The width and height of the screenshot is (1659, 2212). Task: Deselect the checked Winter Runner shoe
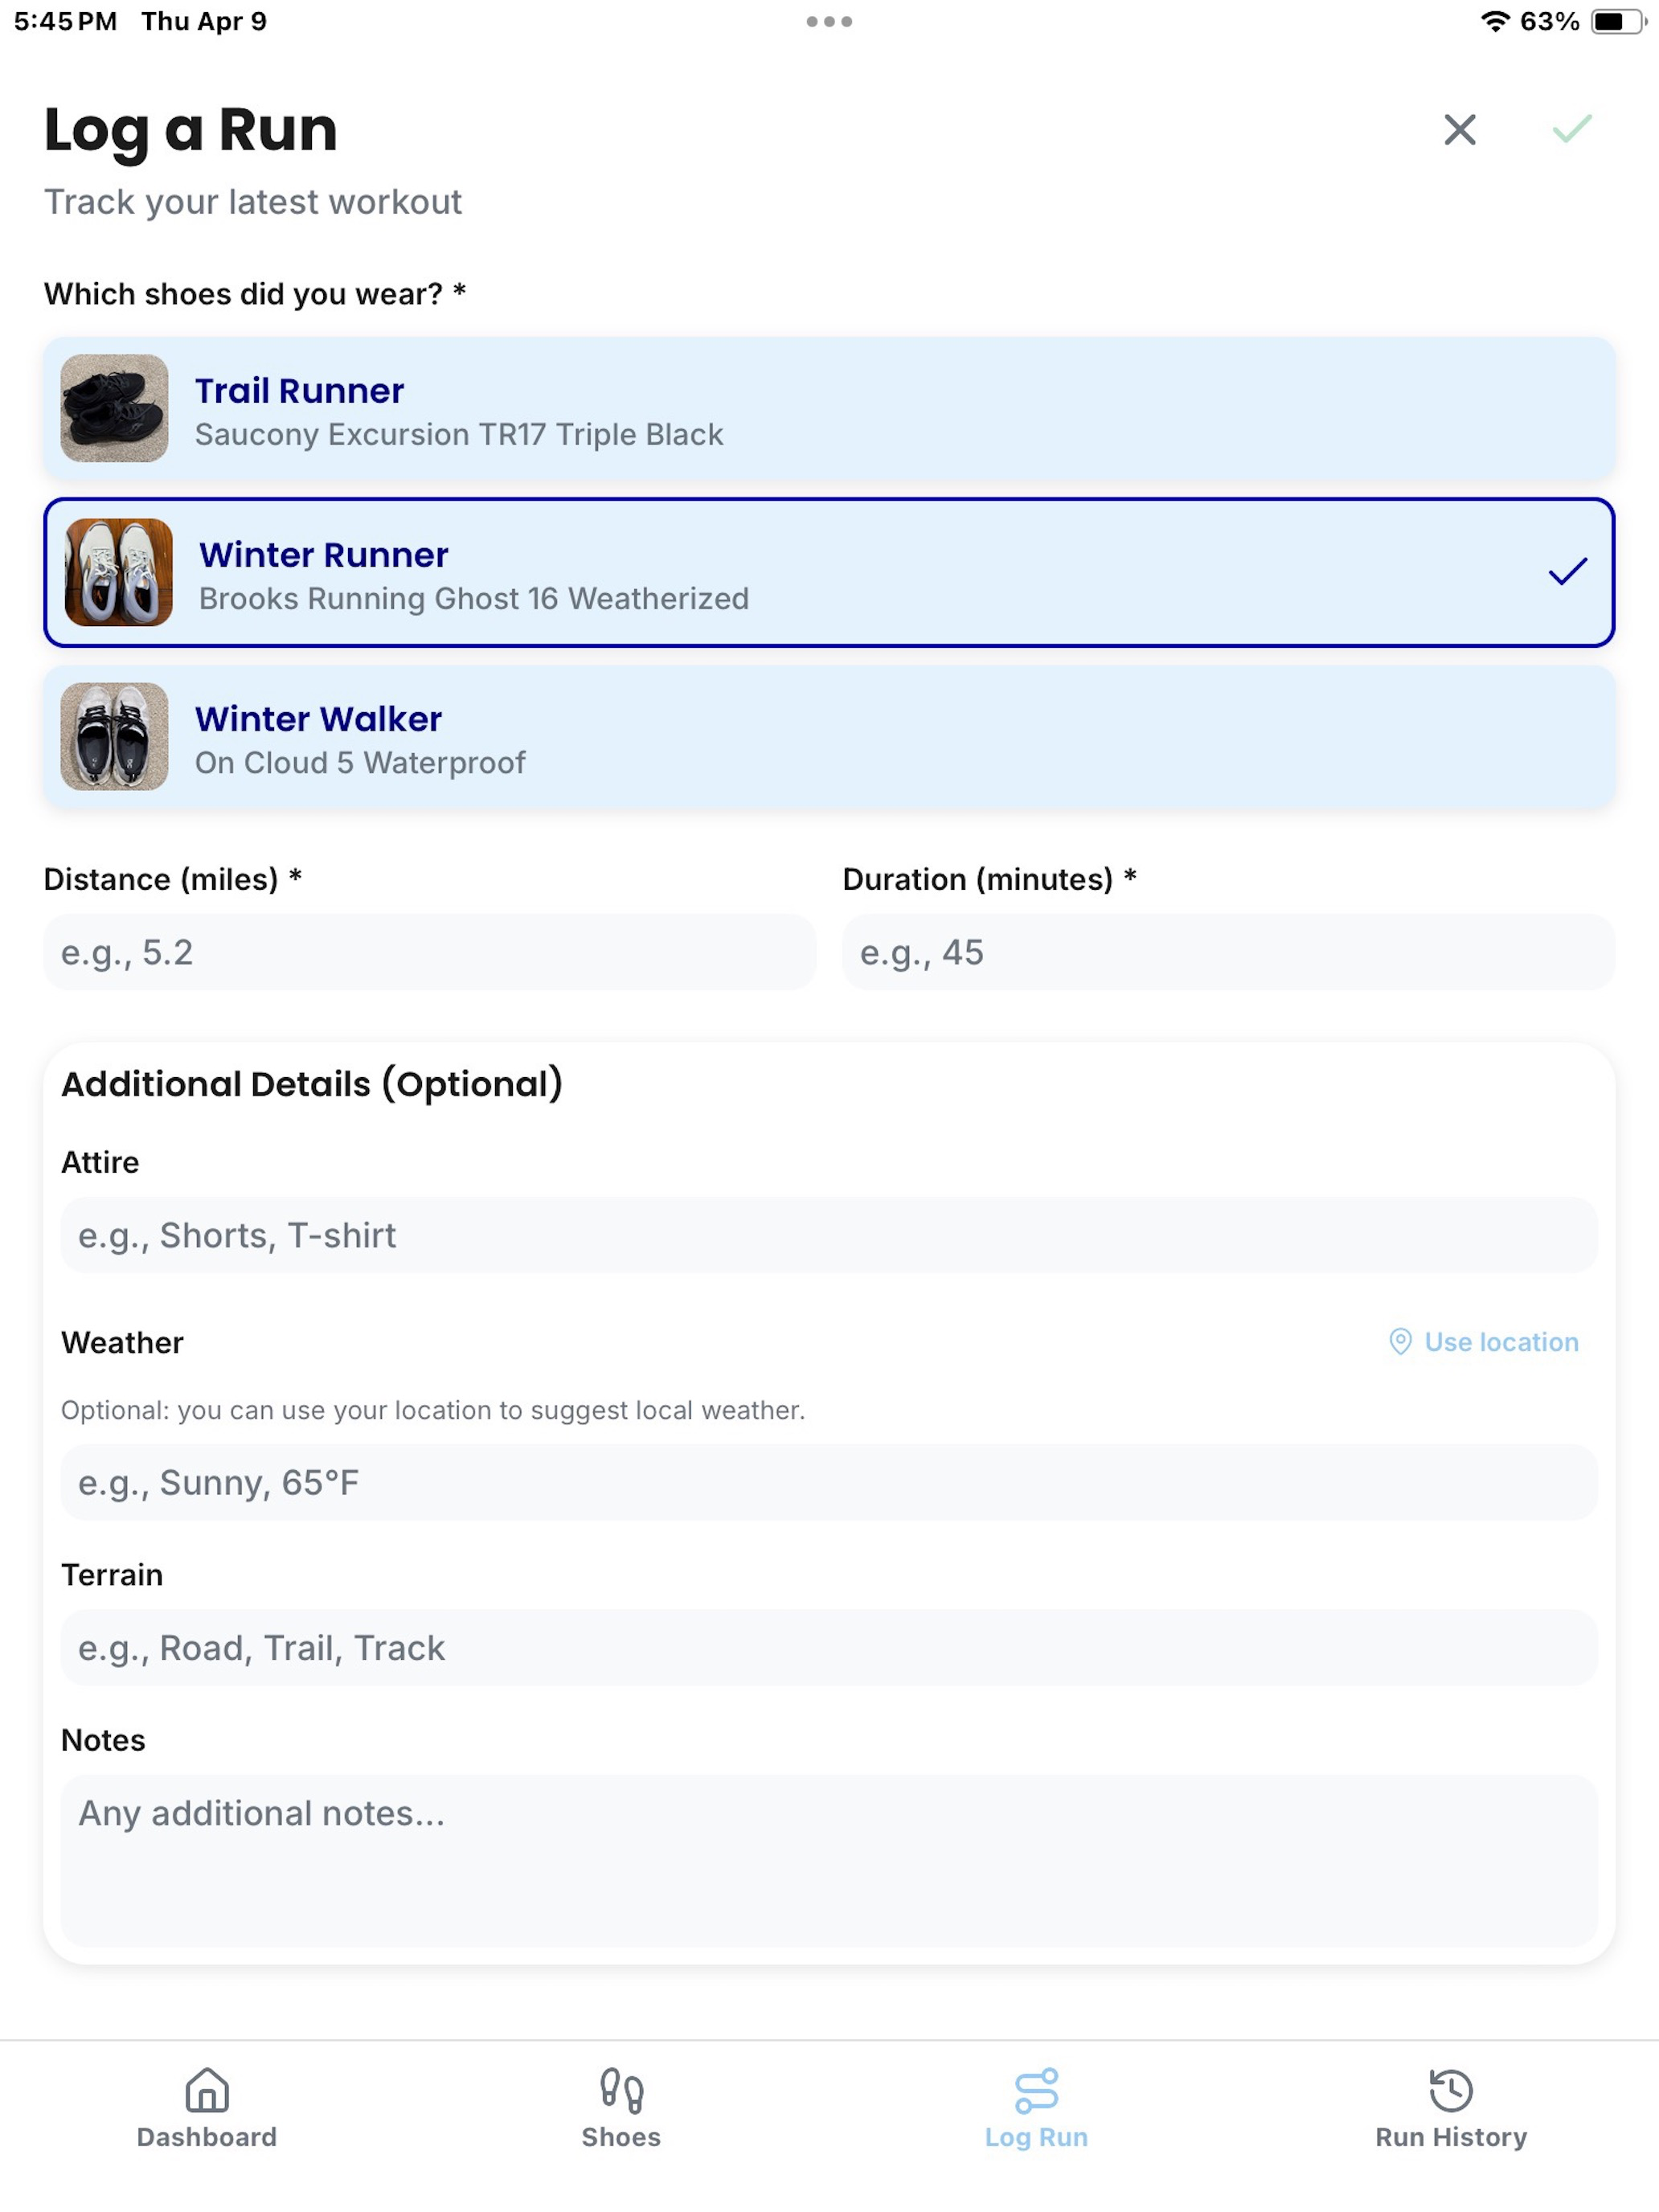pyautogui.click(x=829, y=572)
